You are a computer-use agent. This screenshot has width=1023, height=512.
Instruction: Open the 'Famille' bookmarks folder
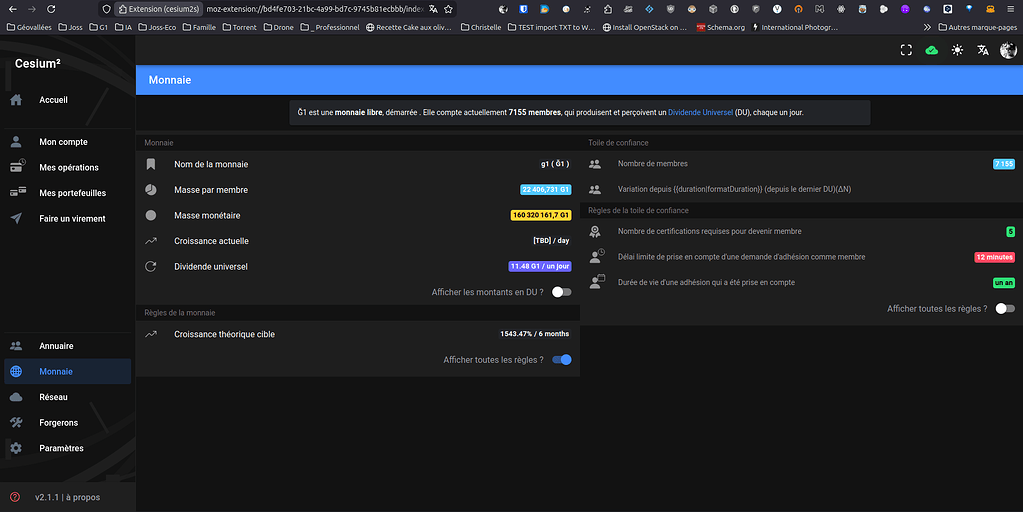198,27
